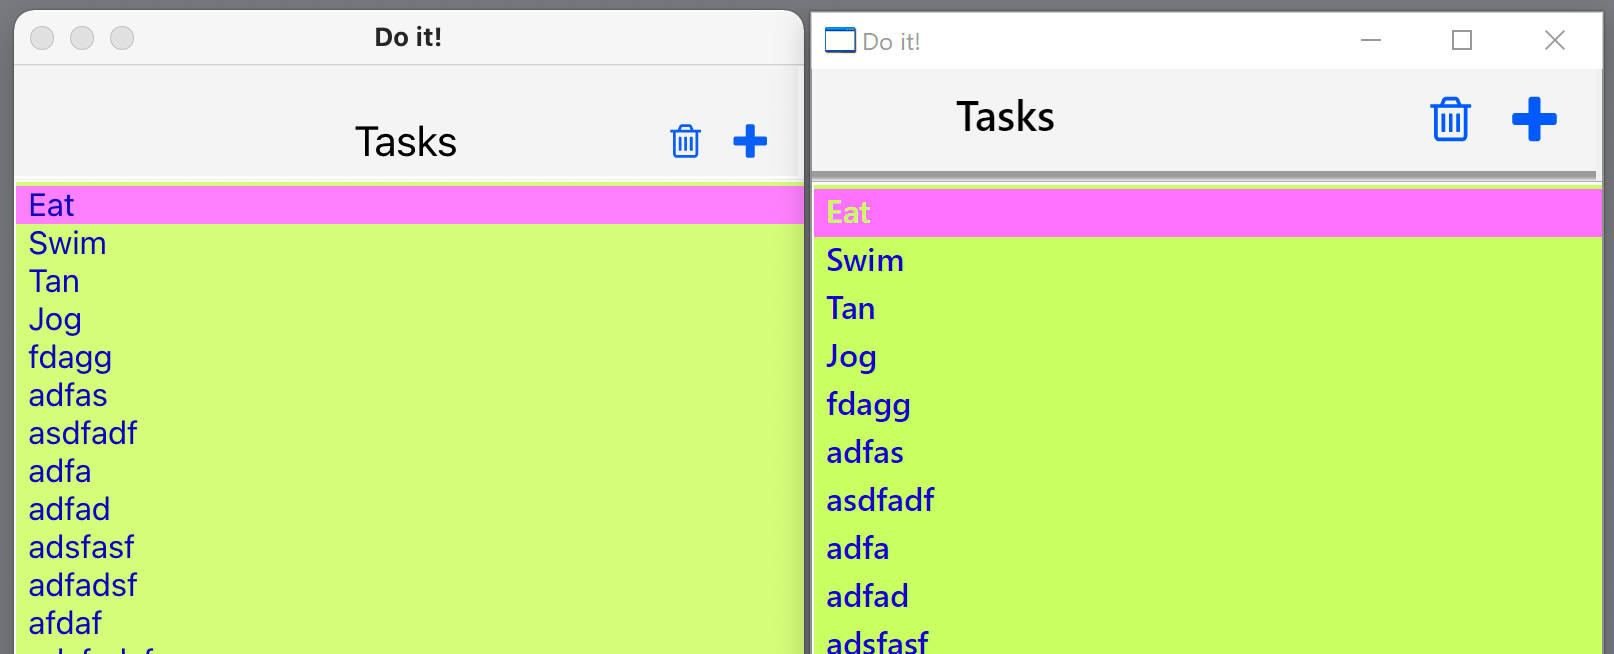
Task: Click the highlighted Eat task in the Windows-style window
Action: click(848, 212)
